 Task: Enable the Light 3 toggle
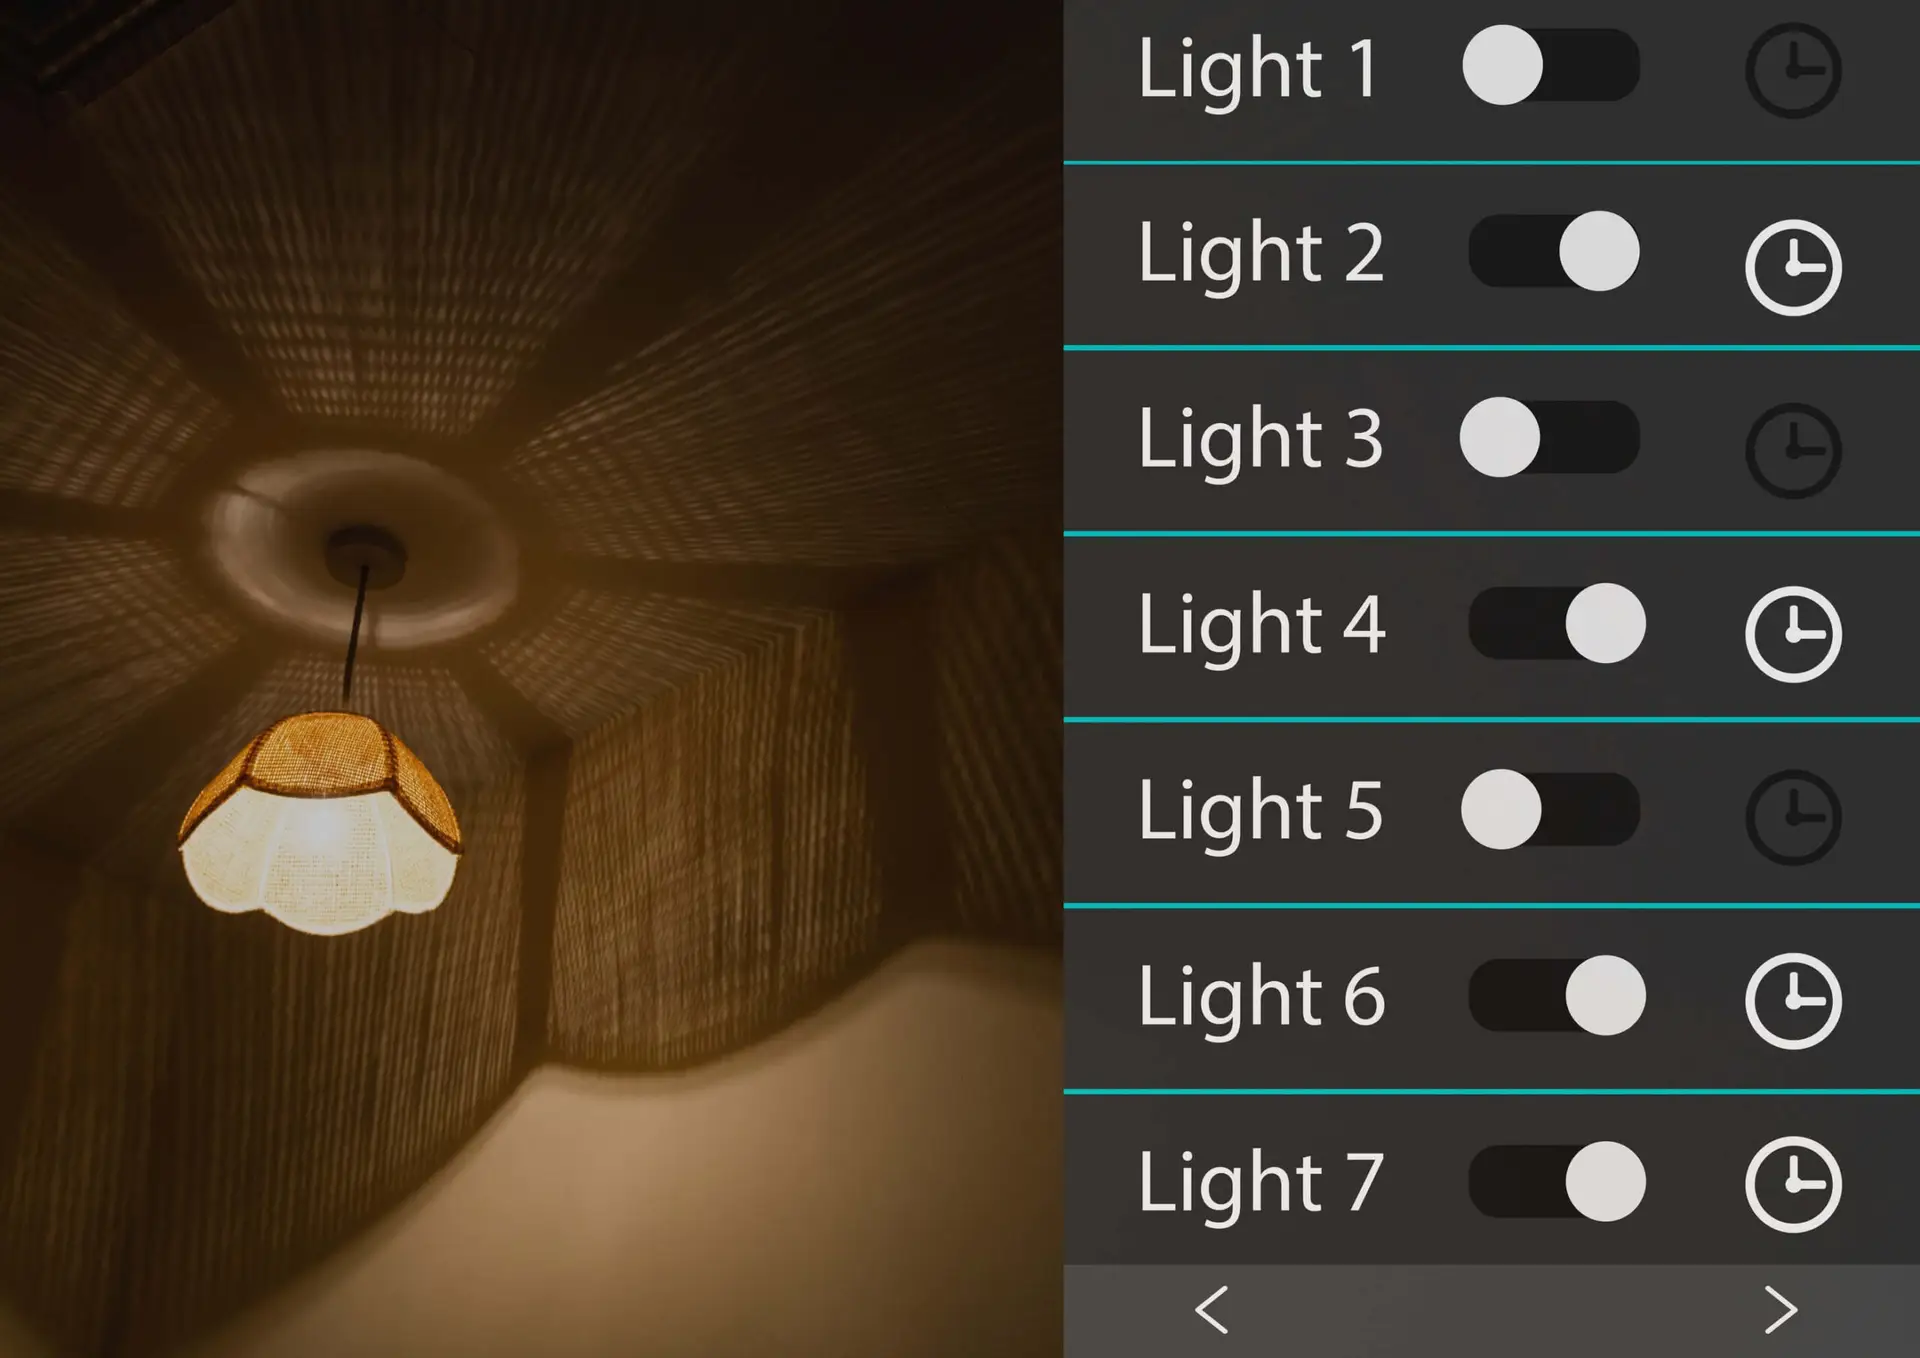point(1550,437)
